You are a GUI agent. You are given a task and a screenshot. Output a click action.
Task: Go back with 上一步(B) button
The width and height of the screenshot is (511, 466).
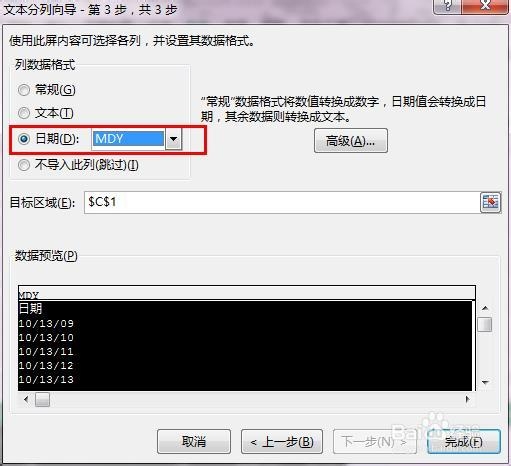click(x=282, y=442)
